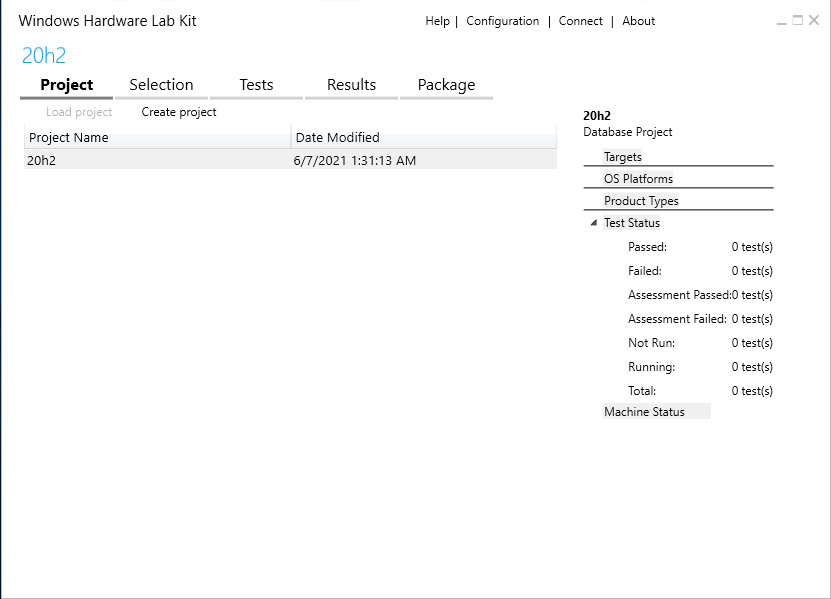This screenshot has width=831, height=599.
Task: Select the 20h2 project row
Action: (x=290, y=160)
